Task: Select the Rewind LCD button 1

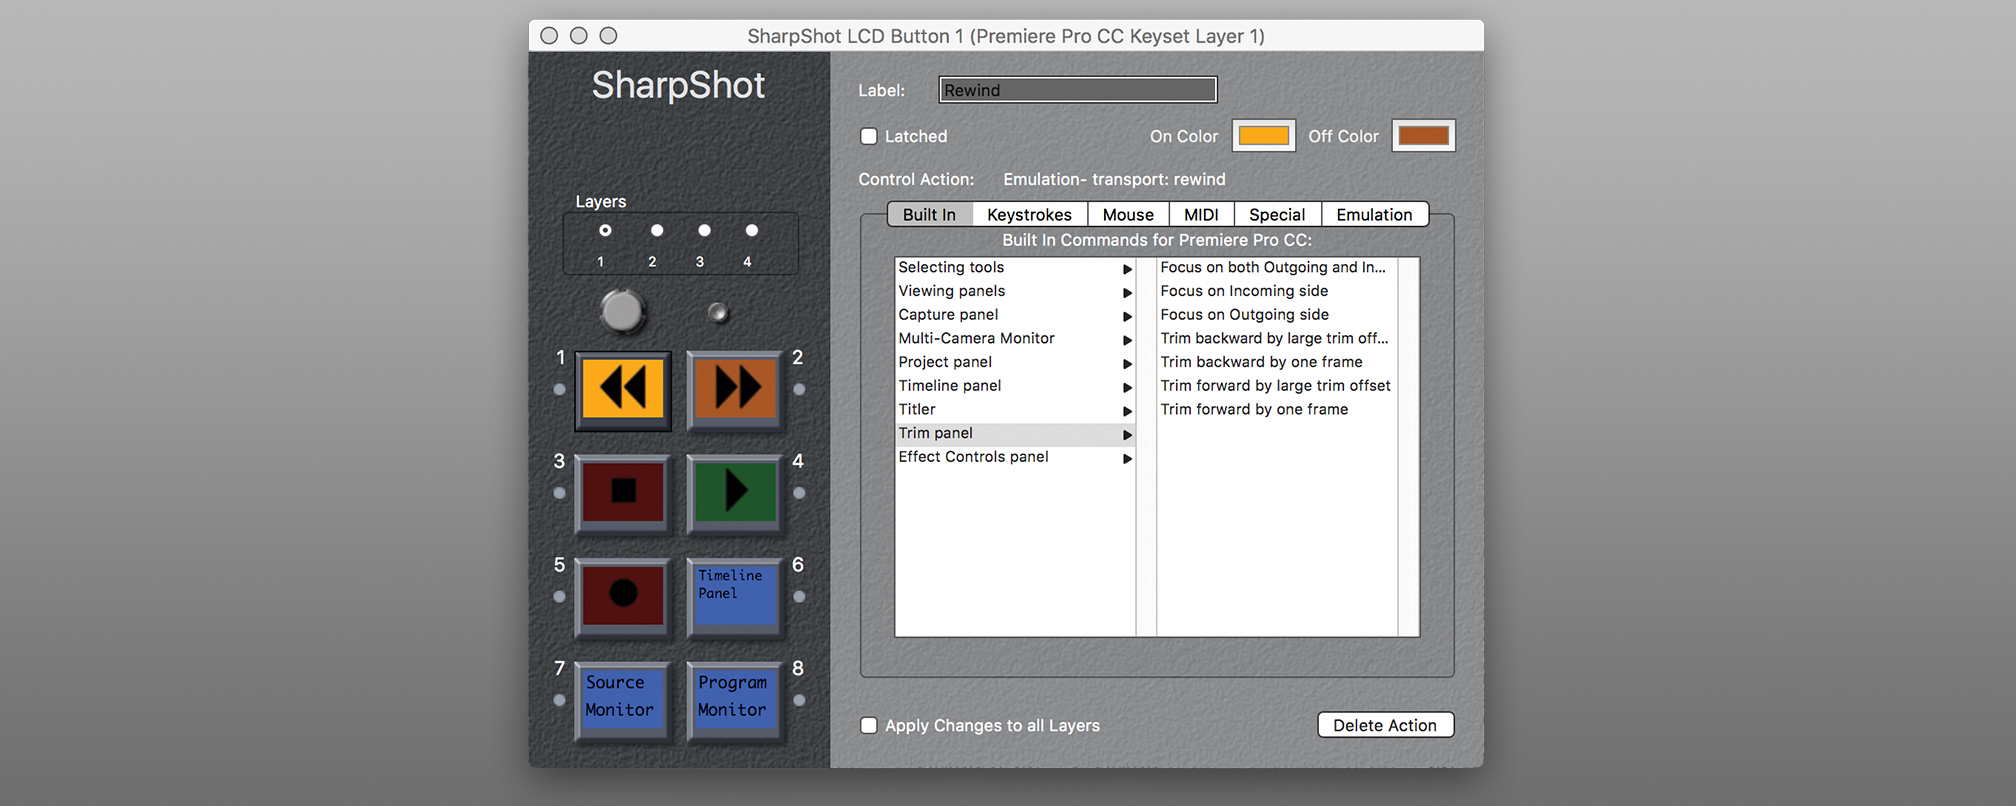Action: 622,389
